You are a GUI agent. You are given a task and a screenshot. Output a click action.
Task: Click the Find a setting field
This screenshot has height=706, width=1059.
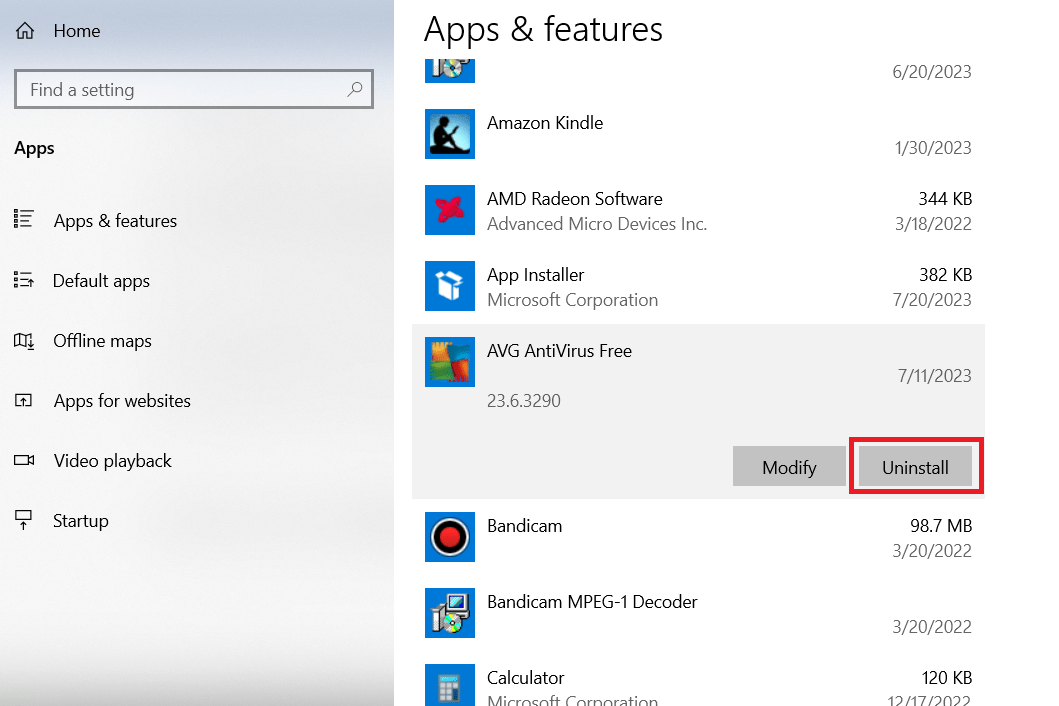pyautogui.click(x=194, y=89)
